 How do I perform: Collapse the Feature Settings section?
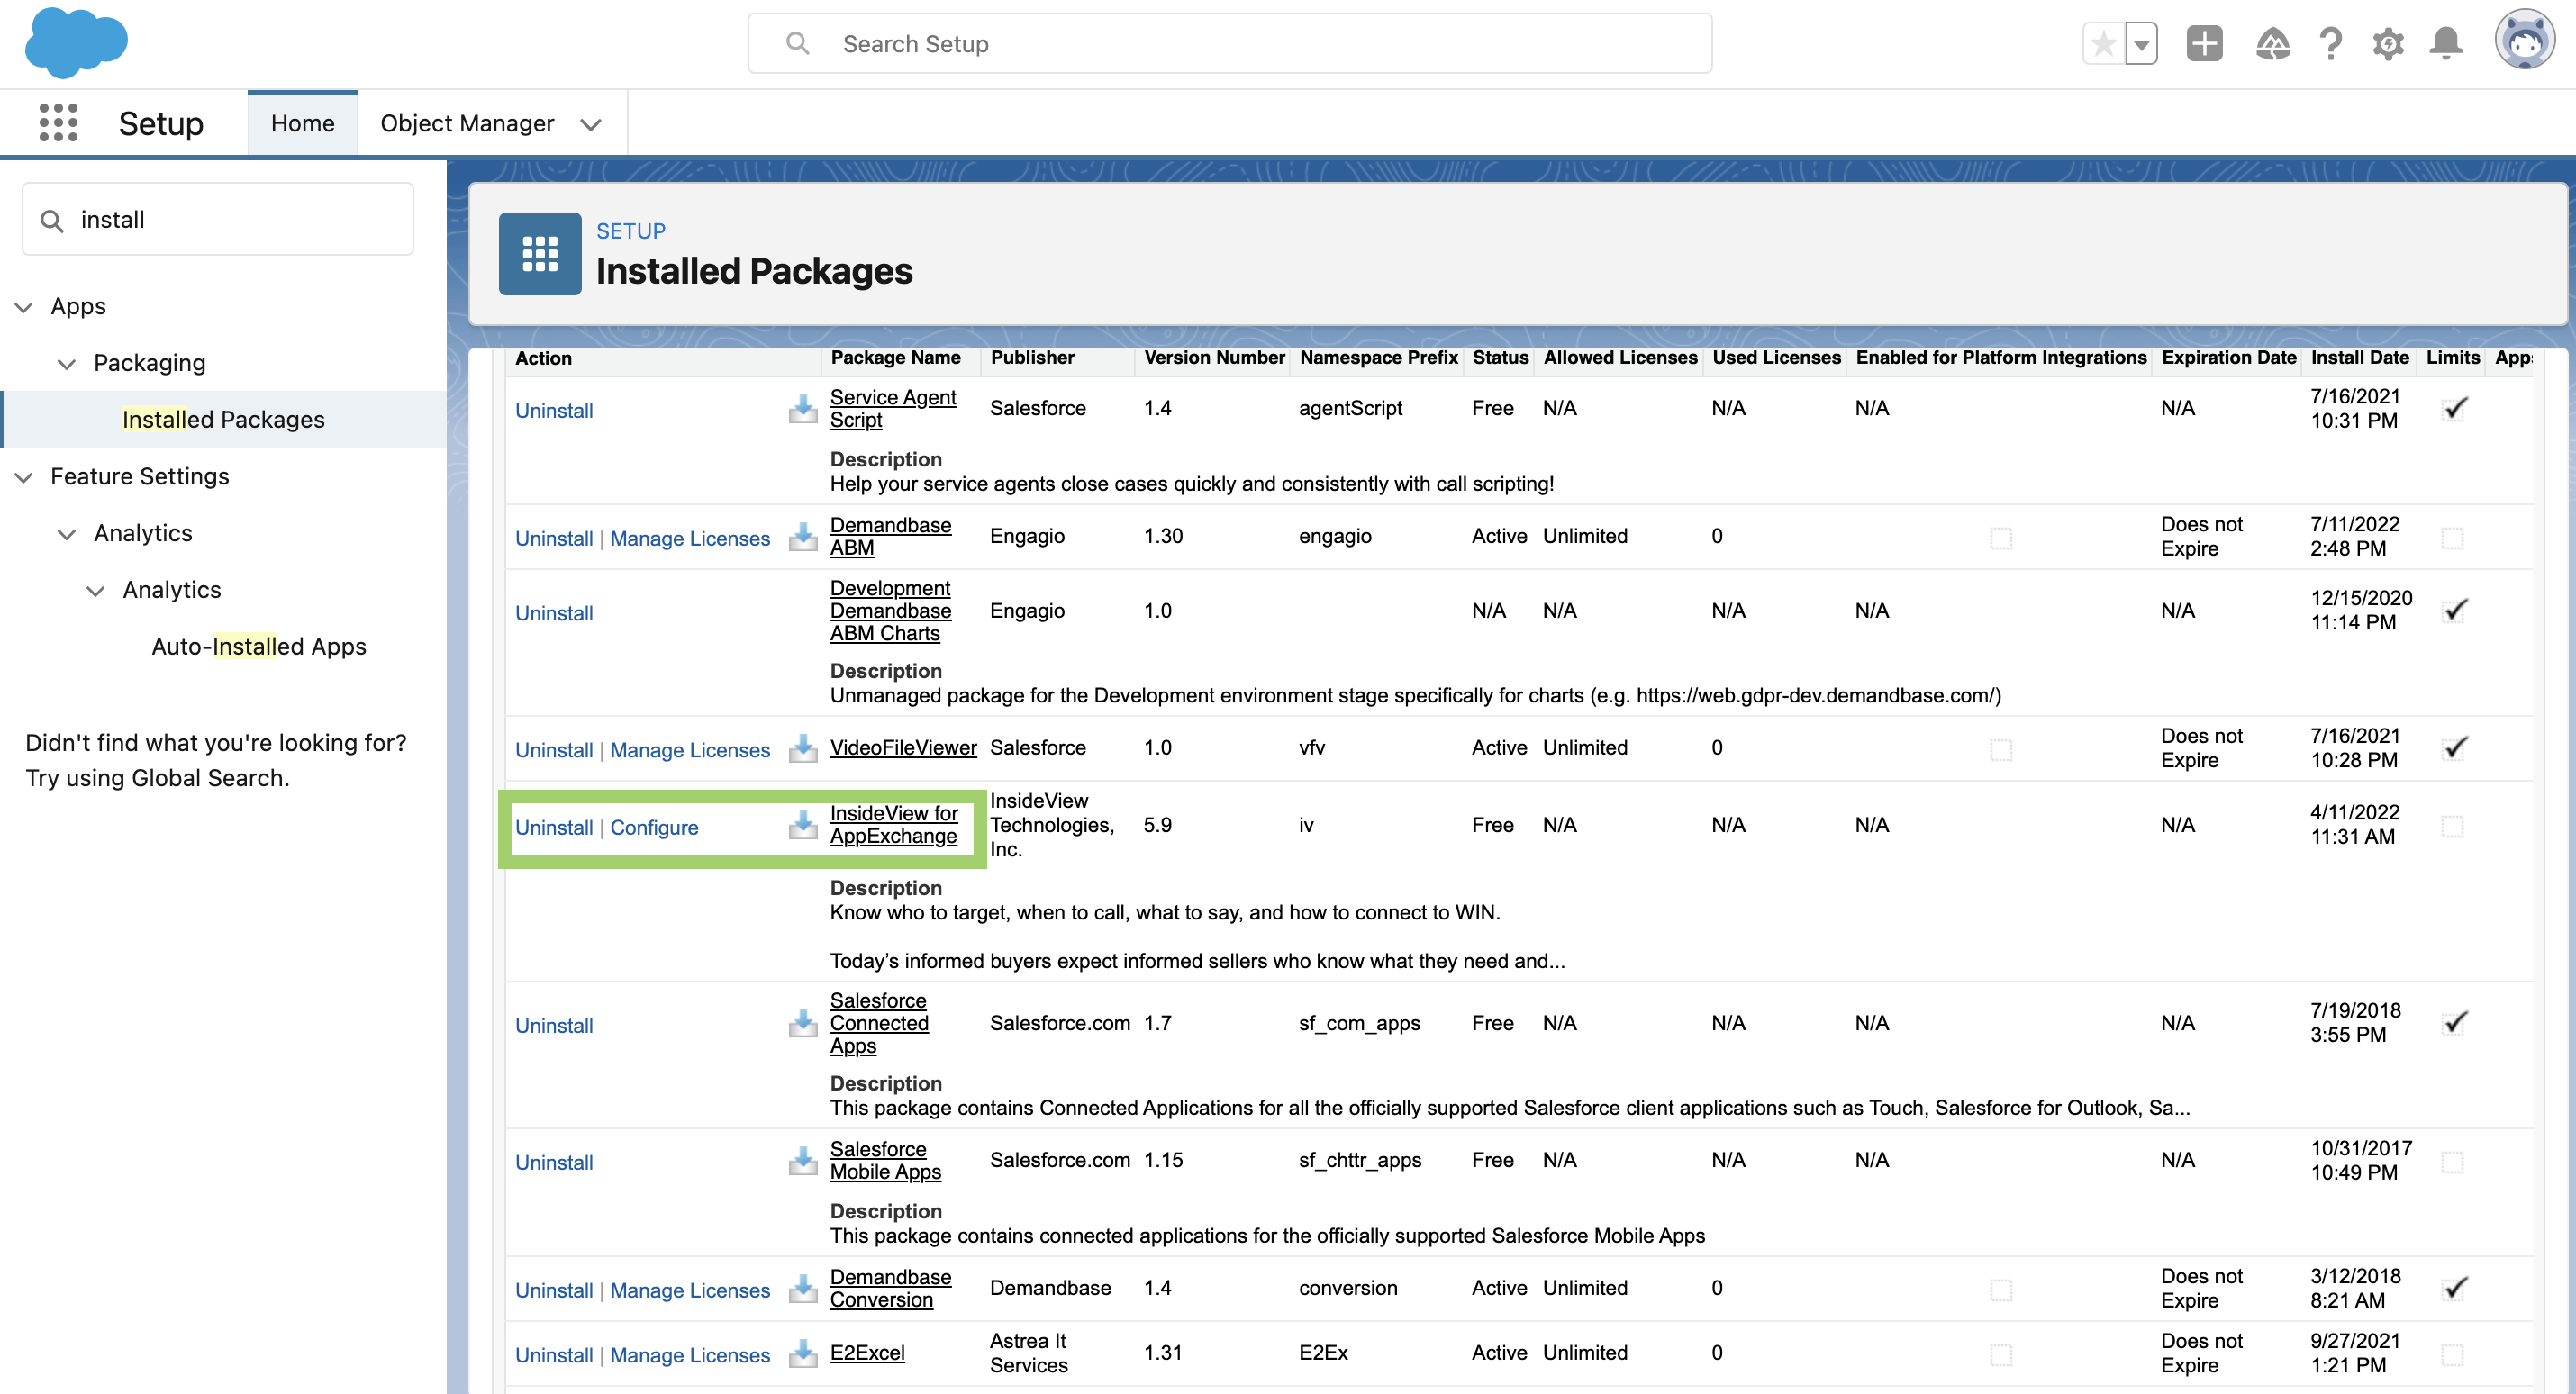click(24, 477)
